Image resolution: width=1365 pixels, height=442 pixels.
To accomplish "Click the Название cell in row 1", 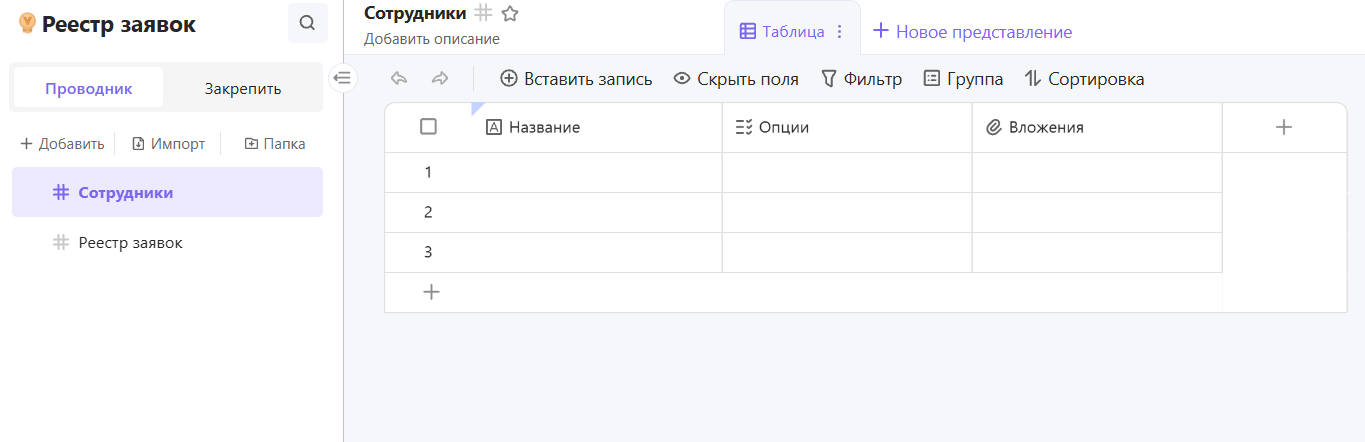I will pos(596,172).
